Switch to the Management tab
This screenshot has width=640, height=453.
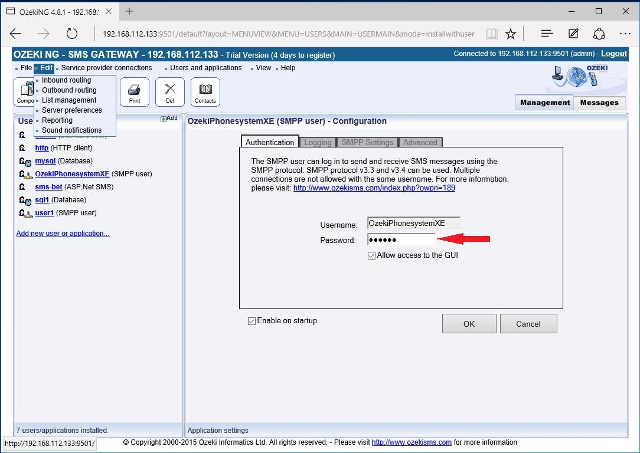544,103
